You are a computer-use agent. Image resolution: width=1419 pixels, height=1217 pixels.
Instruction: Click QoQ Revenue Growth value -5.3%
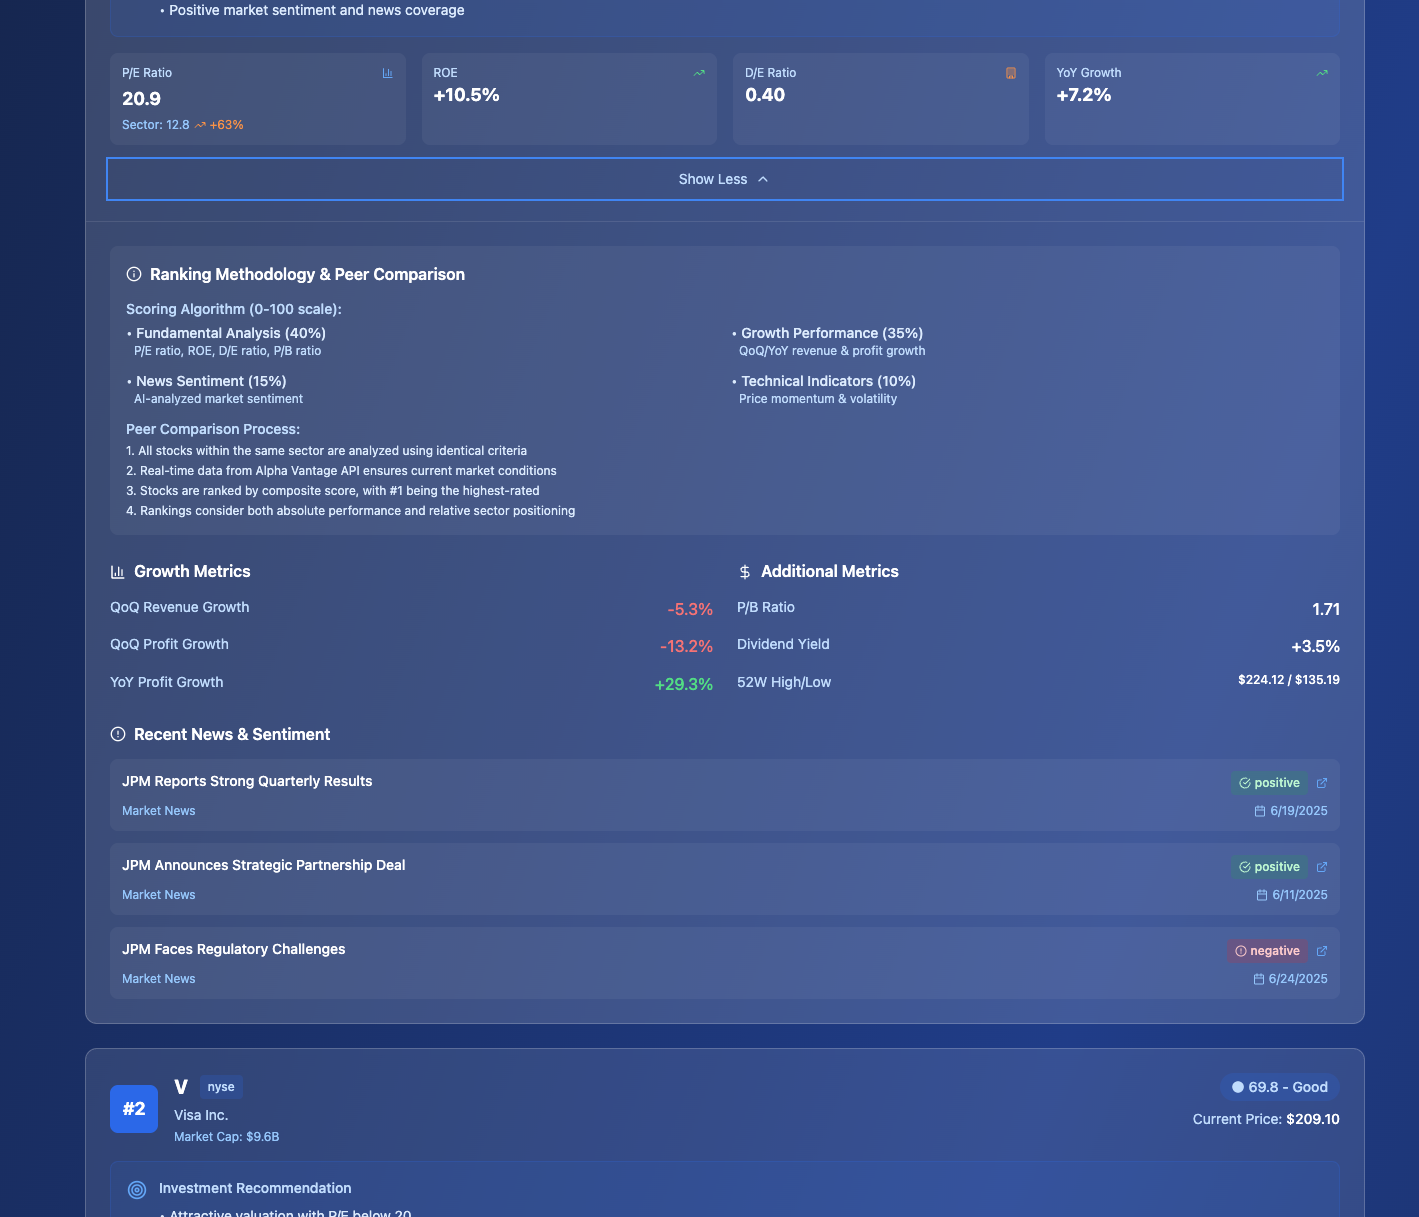pos(690,609)
